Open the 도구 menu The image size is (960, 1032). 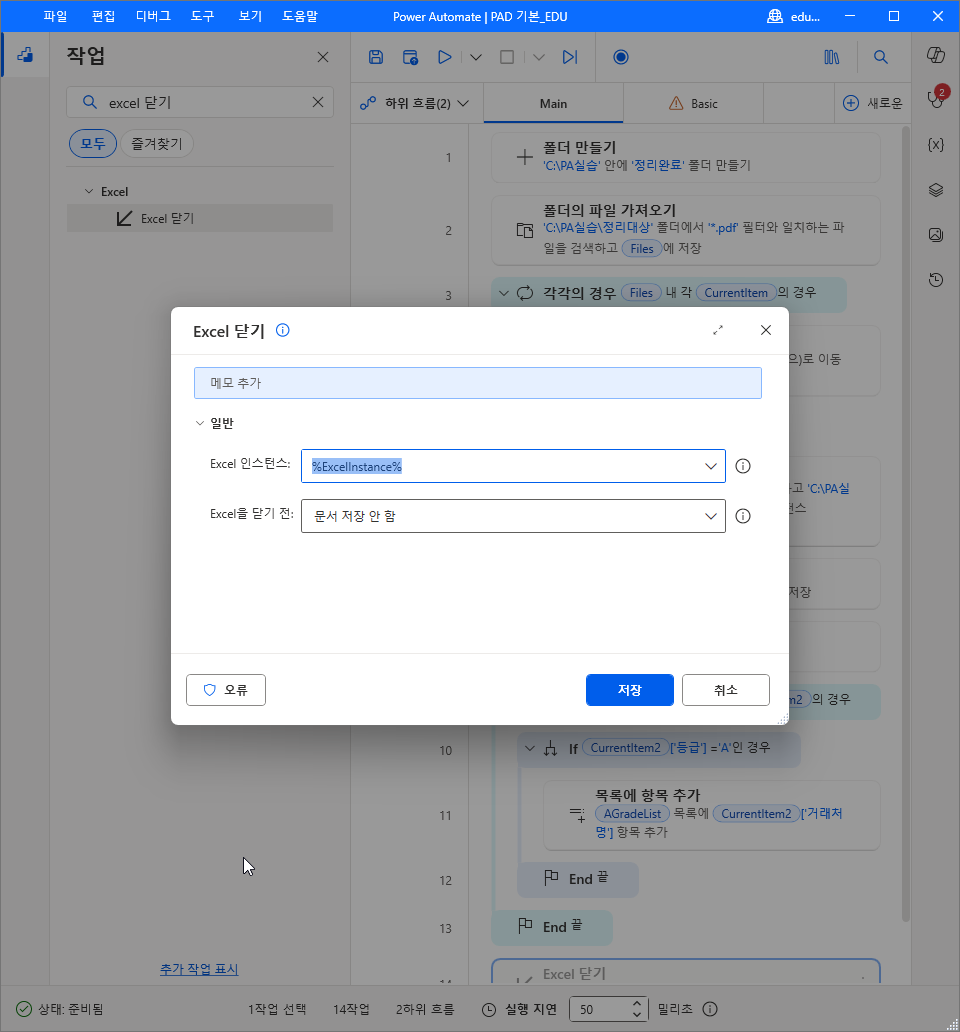pos(203,16)
